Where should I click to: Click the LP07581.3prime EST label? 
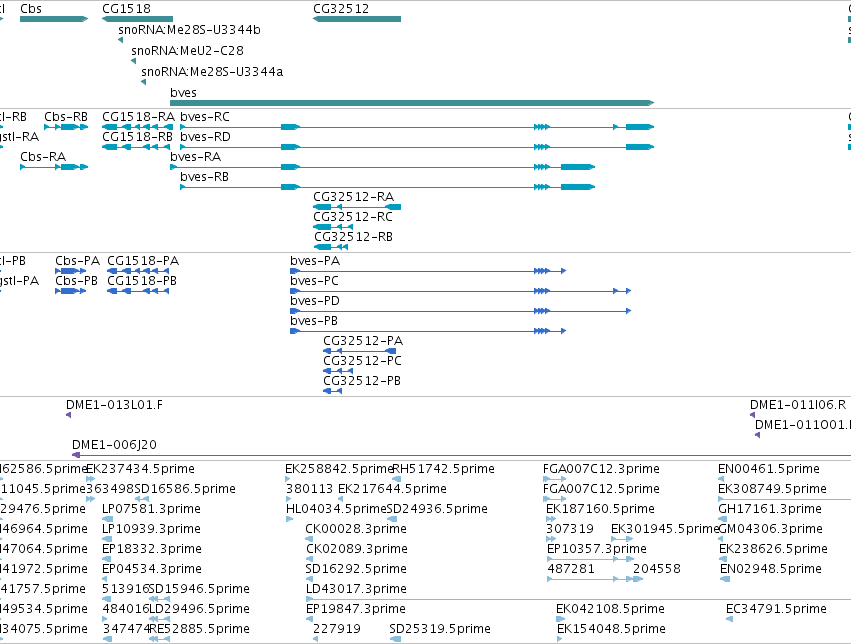(151, 509)
